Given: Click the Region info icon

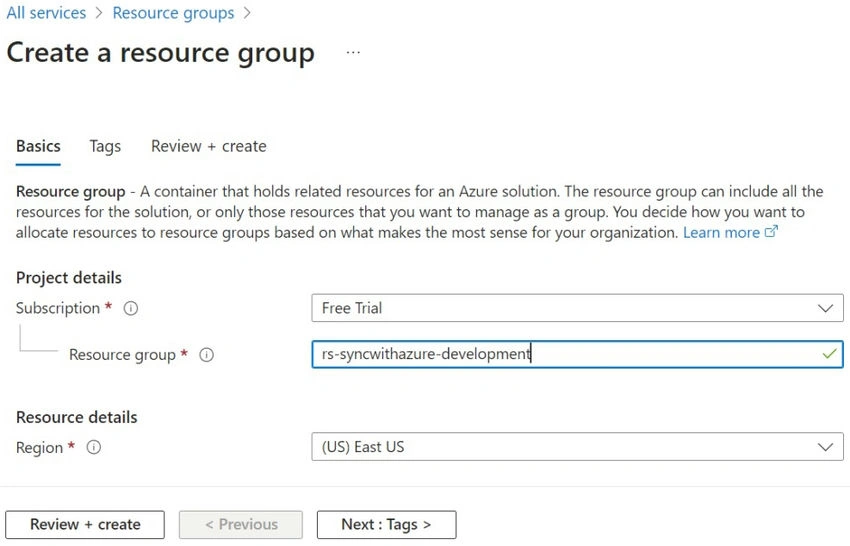Looking at the screenshot, I should [x=94, y=447].
